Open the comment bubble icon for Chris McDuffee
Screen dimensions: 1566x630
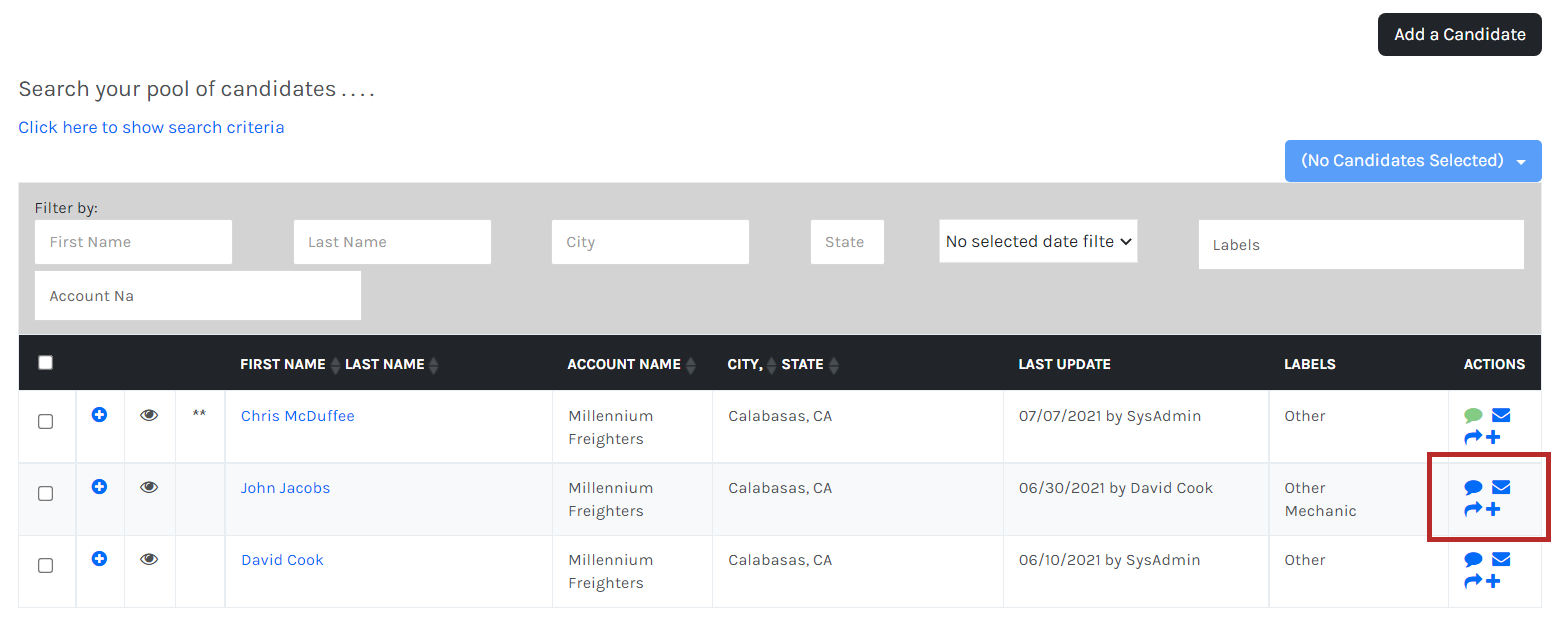[1473, 416]
